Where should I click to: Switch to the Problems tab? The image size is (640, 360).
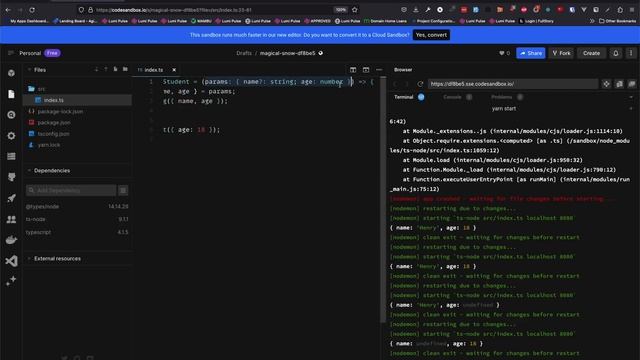click(502, 97)
